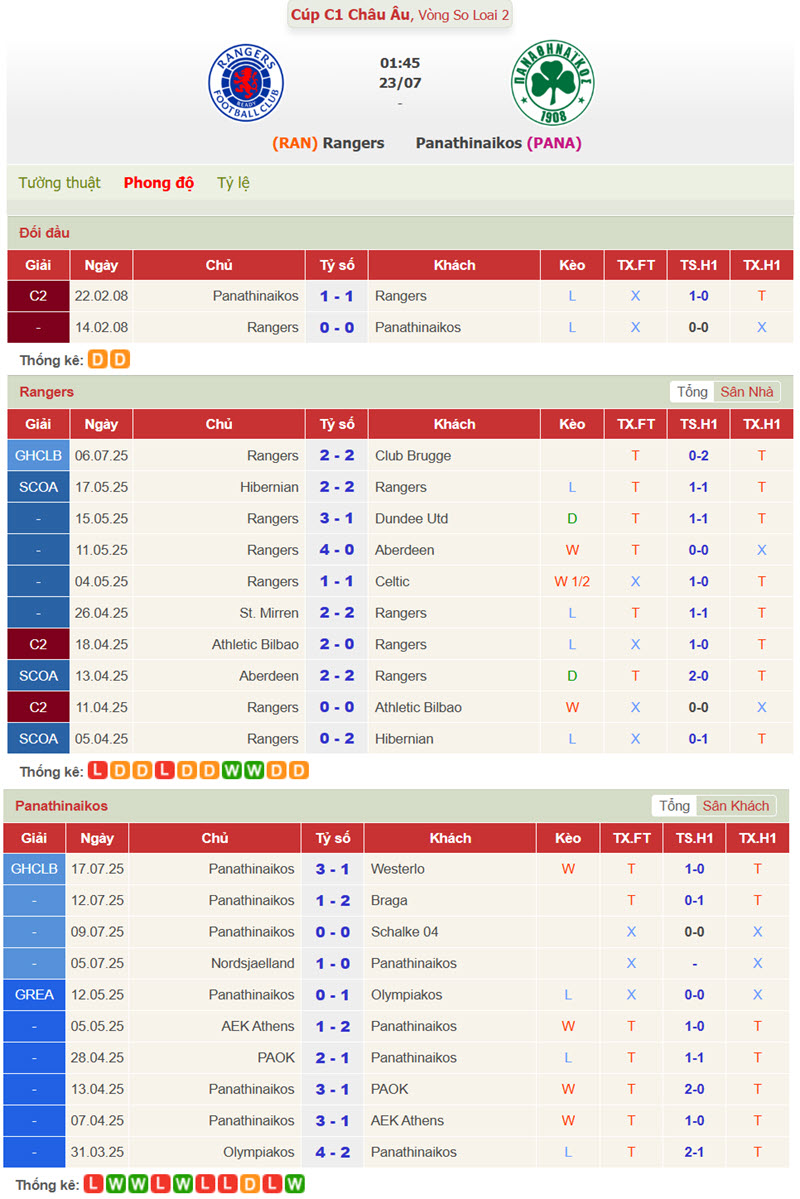Open Panathinaikos 3 - 1 Westerlo score
This screenshot has height=1199, width=800.
[333, 869]
